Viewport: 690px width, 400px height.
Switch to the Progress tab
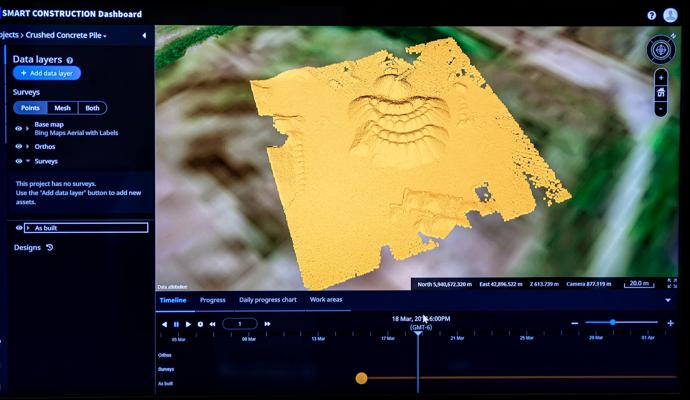pyautogui.click(x=212, y=300)
